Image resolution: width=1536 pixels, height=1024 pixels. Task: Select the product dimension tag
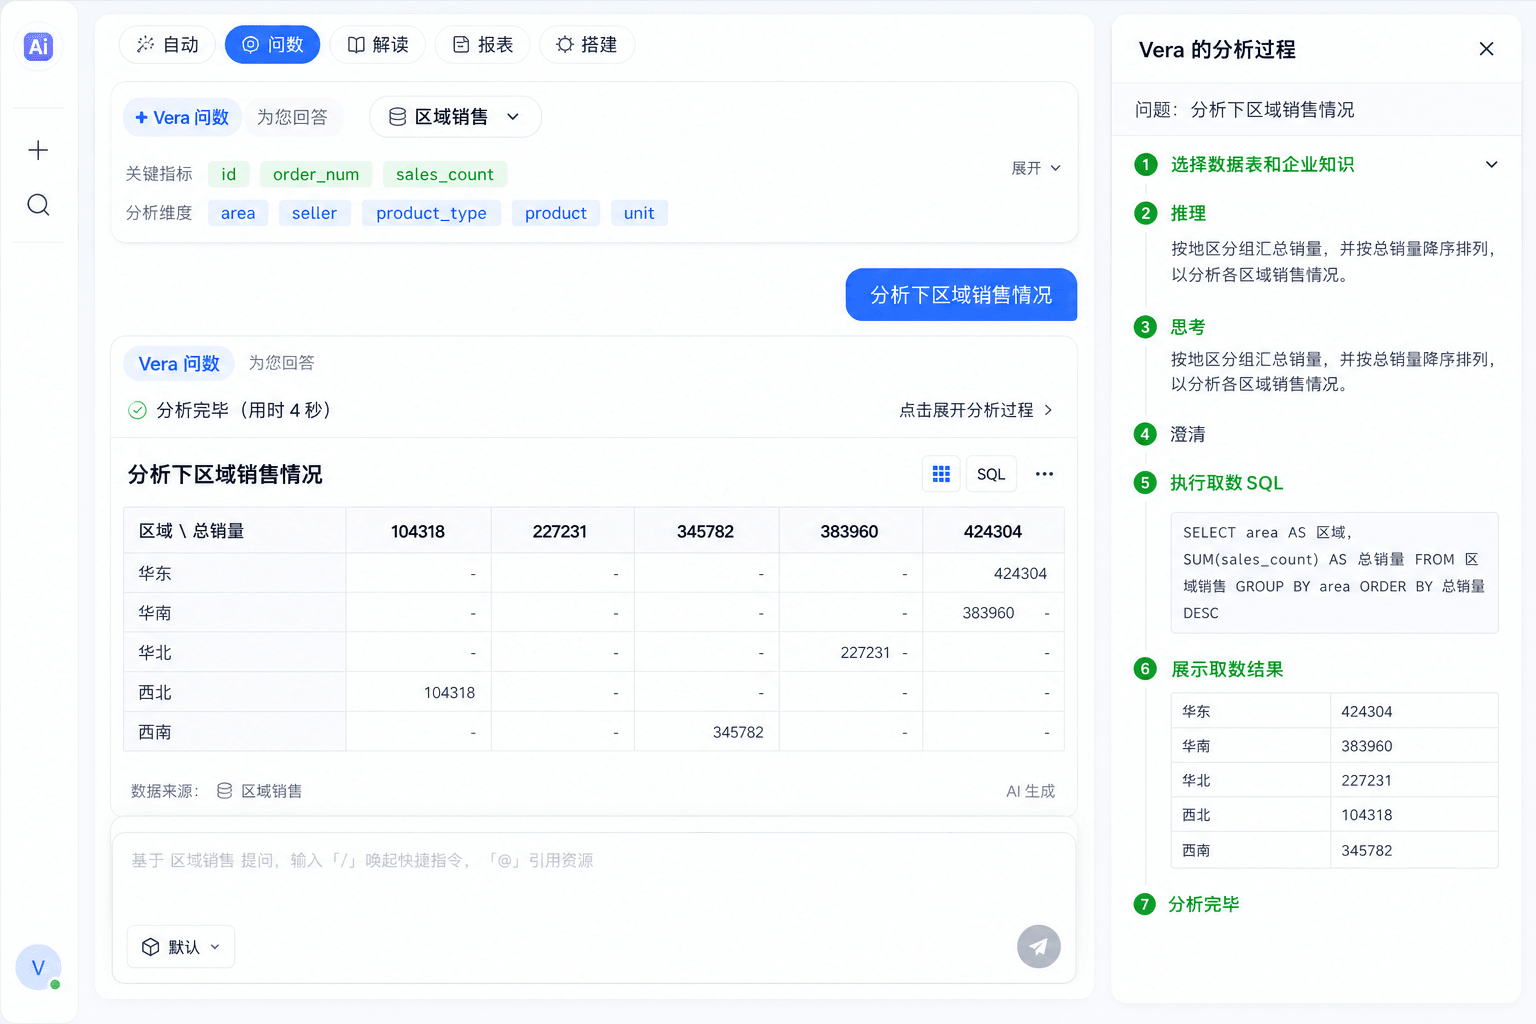coord(556,213)
